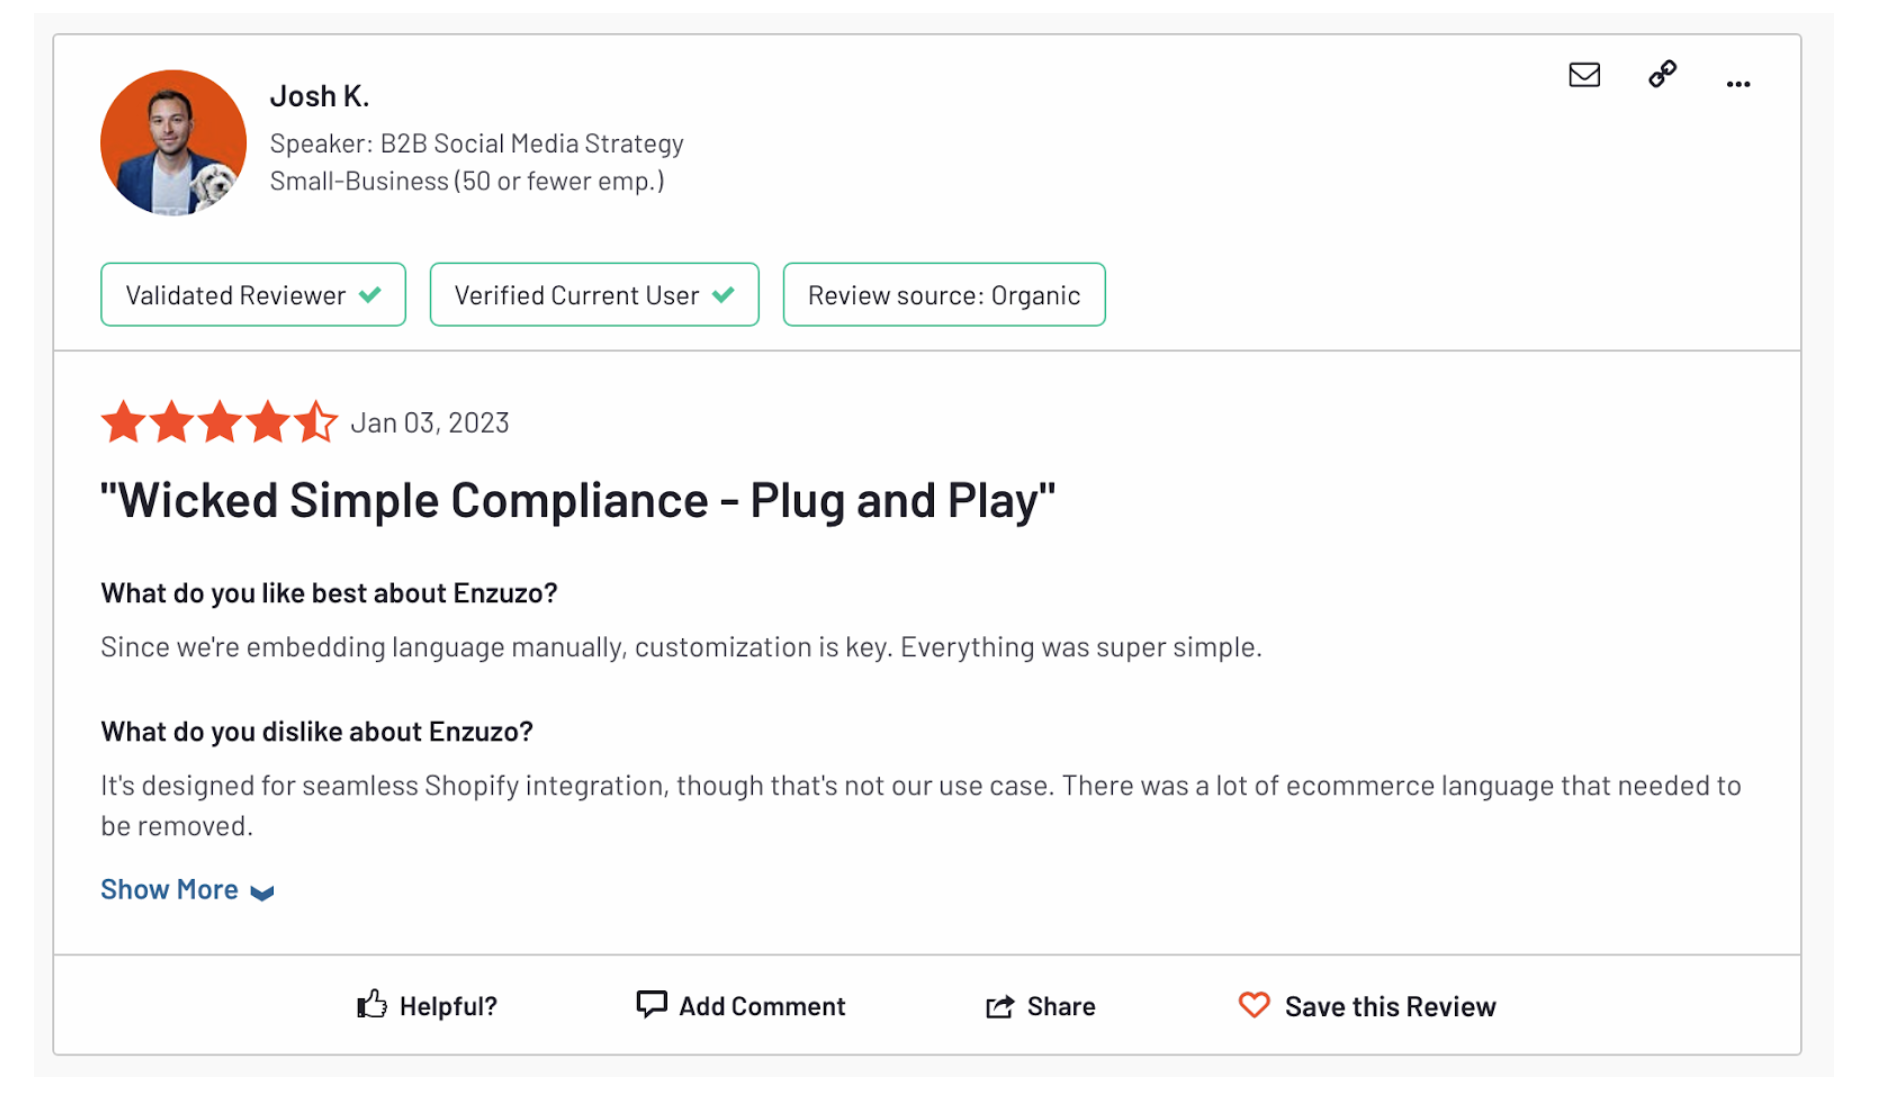Open the email review icon
The width and height of the screenshot is (1884, 1104).
click(x=1583, y=75)
